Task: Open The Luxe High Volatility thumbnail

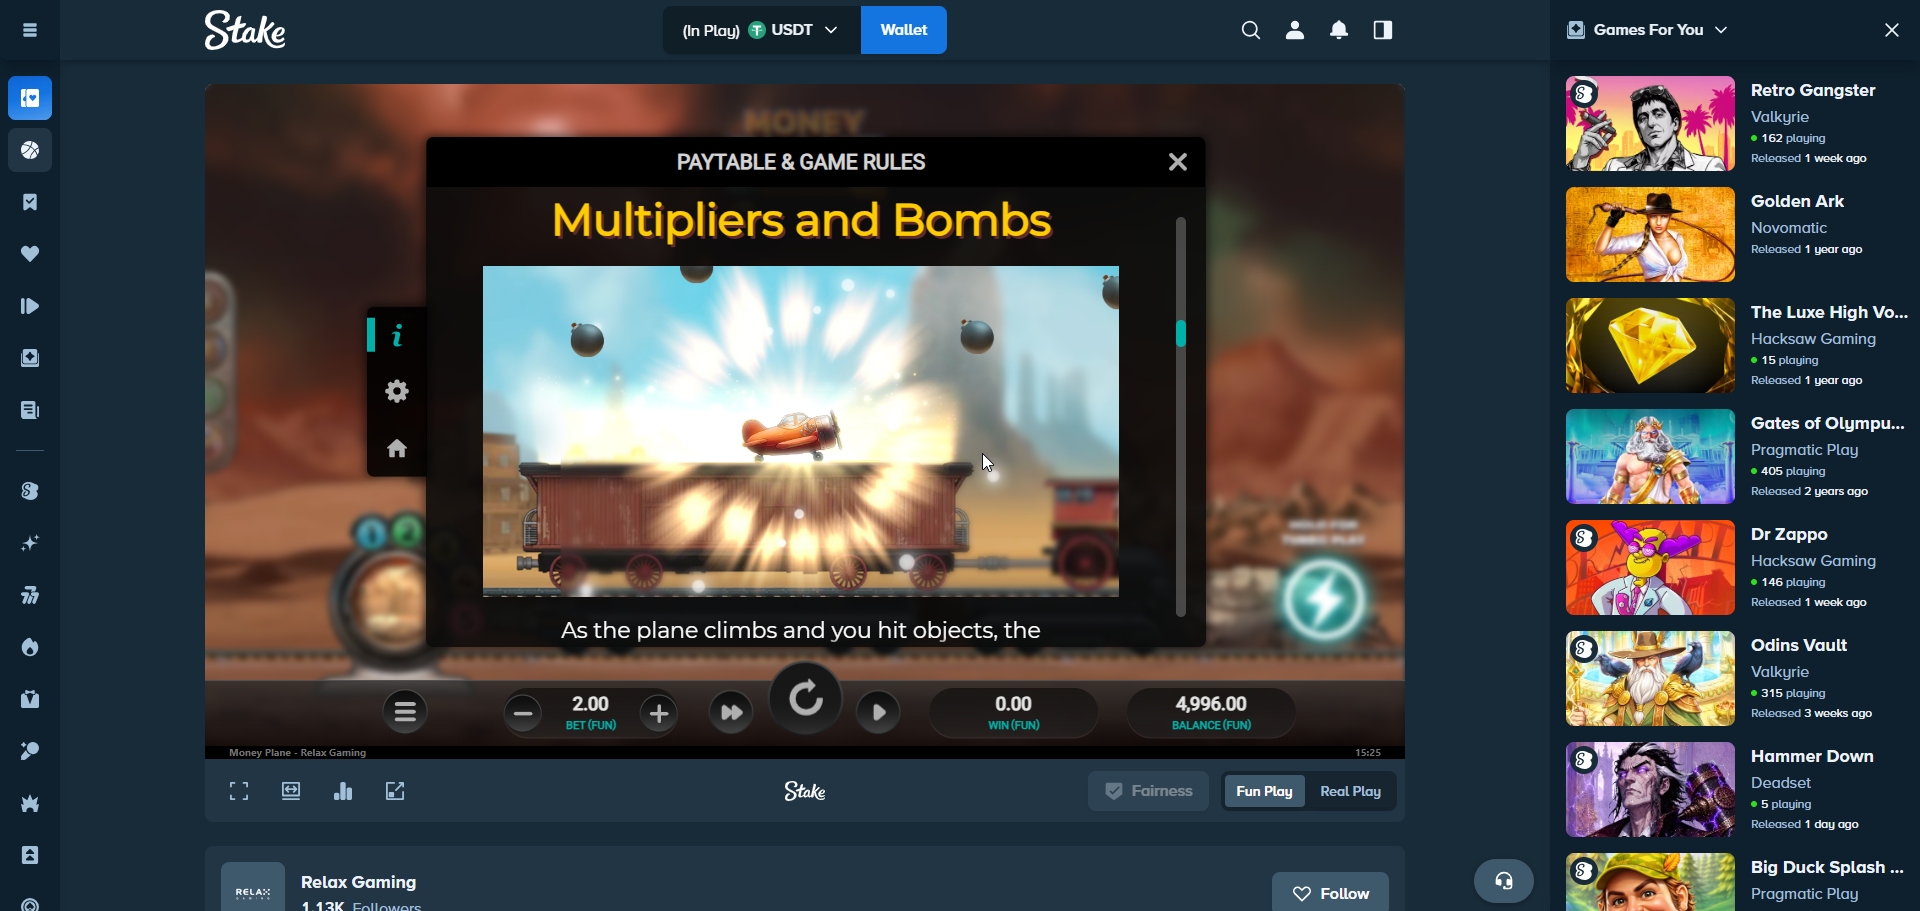Action: tap(1650, 346)
